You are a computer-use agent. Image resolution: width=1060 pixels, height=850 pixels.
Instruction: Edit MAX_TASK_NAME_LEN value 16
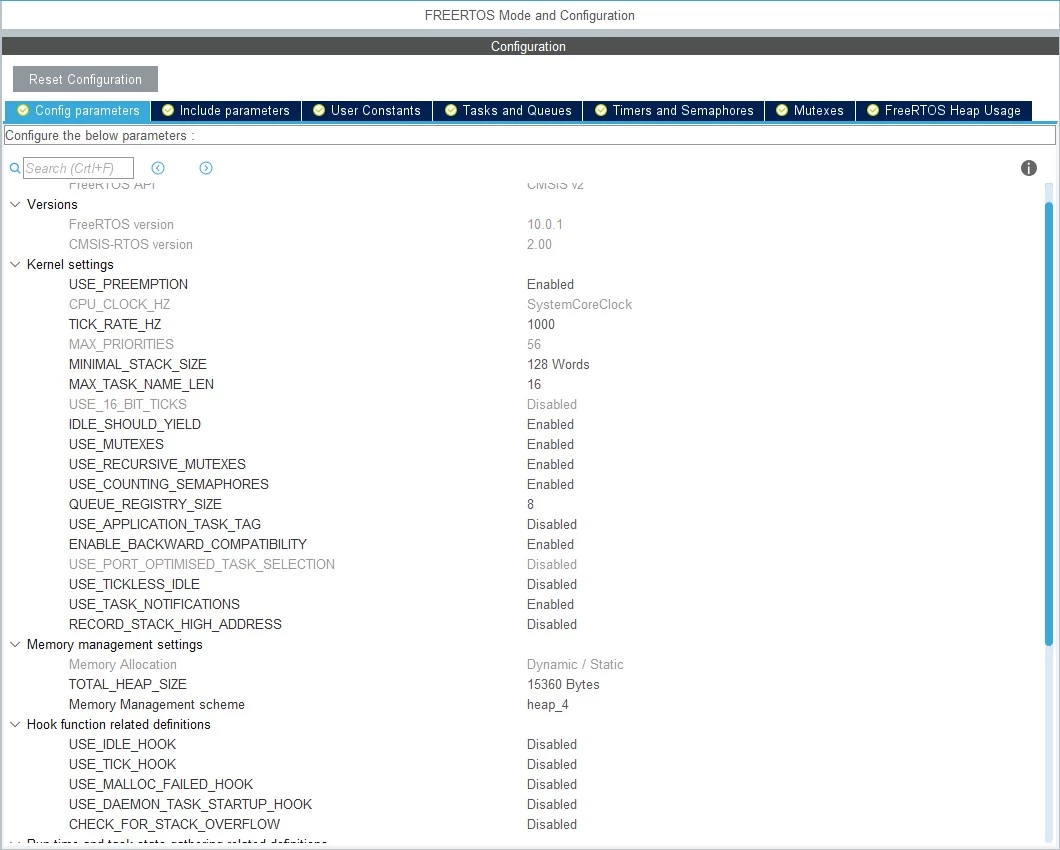[x=534, y=384]
